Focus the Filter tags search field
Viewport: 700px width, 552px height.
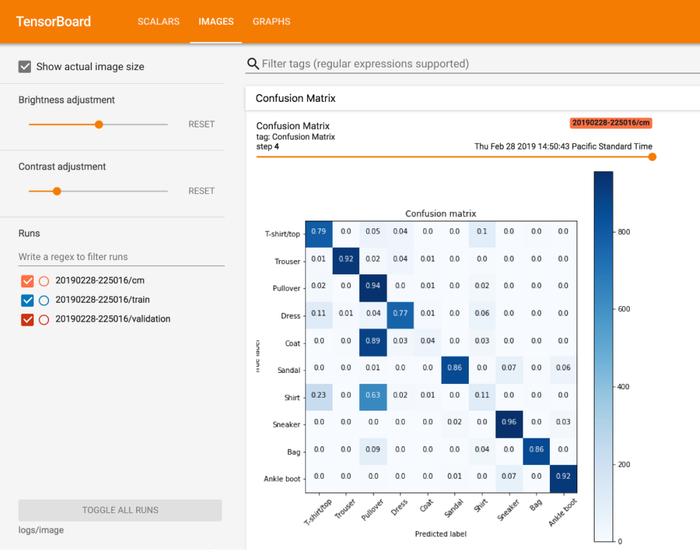click(478, 64)
